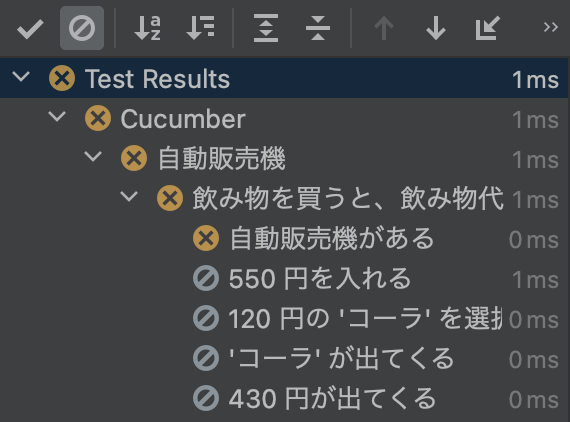Collapse the Cucumber node

point(57,117)
